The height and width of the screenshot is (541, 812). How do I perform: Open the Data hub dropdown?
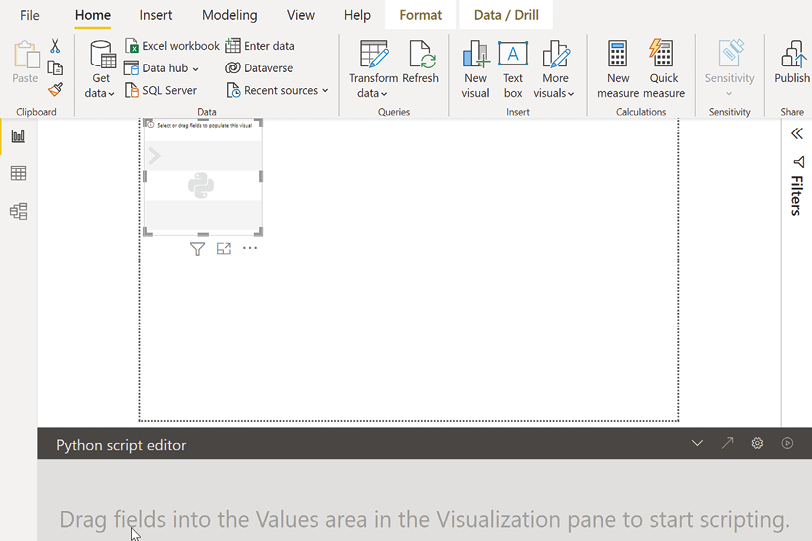[x=162, y=68]
